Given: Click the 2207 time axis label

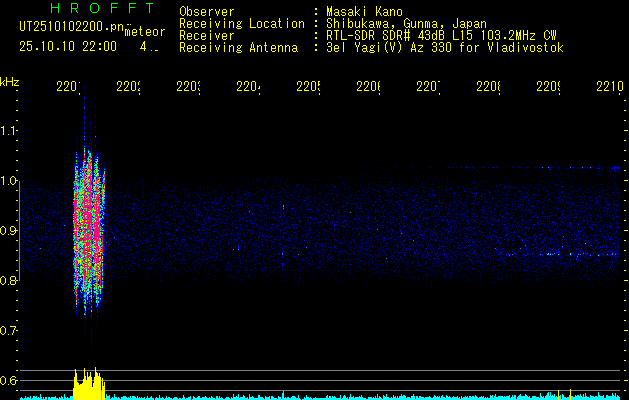Looking at the screenshot, I should [x=428, y=87].
